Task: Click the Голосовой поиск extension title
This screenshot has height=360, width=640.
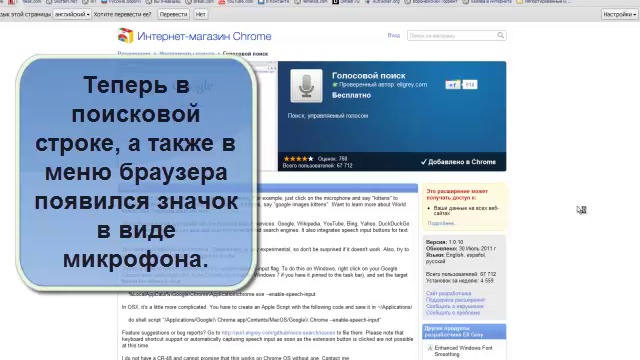Action: click(369, 76)
